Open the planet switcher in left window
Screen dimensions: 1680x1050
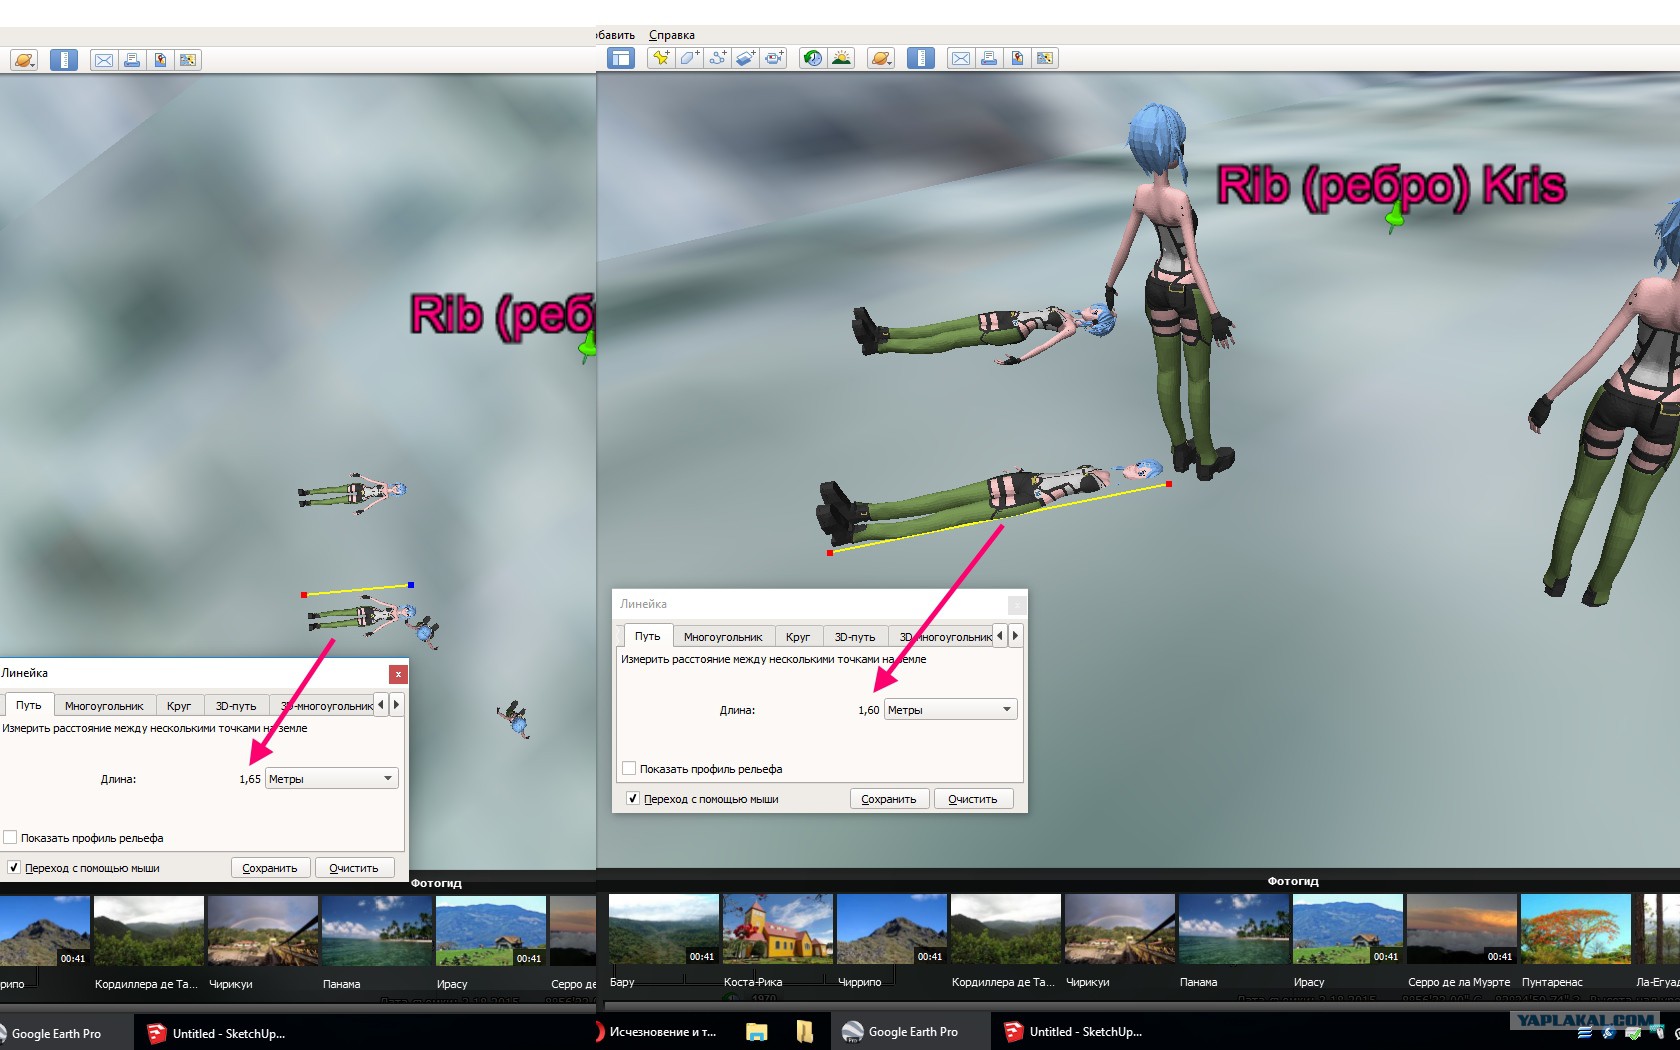click(23, 60)
